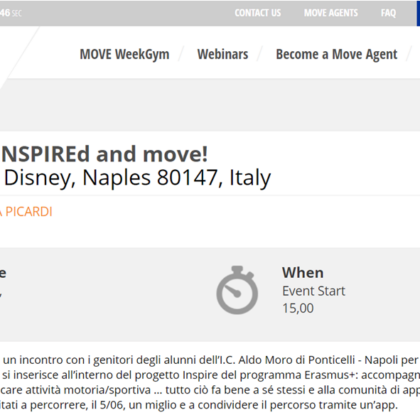Open the Move Agents page link
Image resolution: width=420 pixels, height=420 pixels.
(331, 13)
